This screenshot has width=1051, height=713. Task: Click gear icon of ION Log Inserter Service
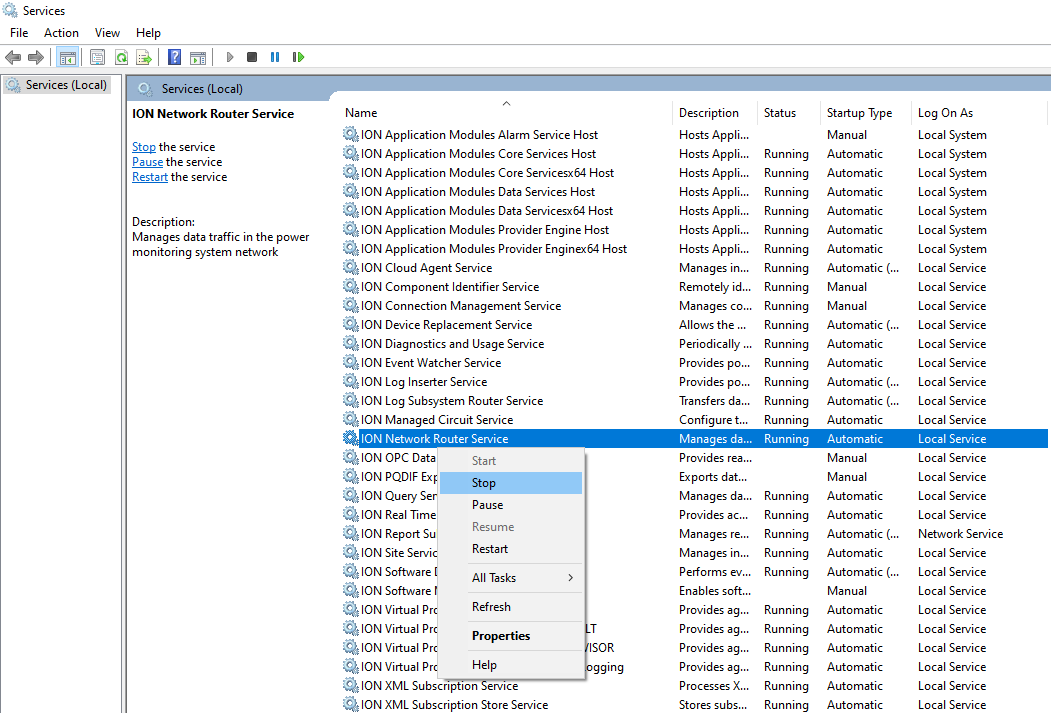click(351, 381)
